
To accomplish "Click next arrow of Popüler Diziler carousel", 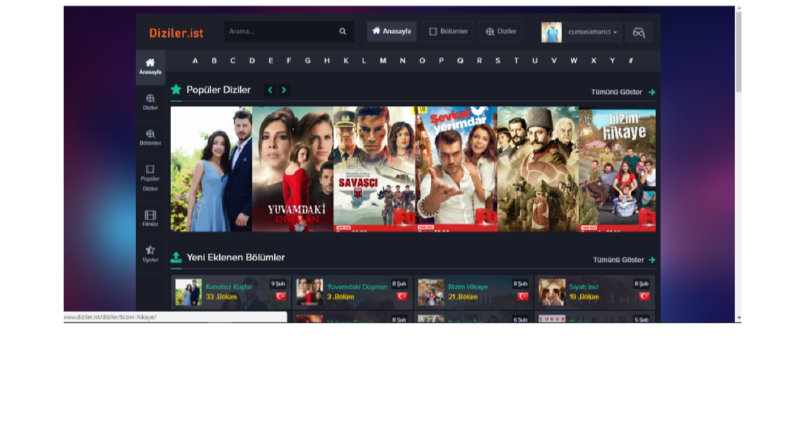I will (284, 90).
